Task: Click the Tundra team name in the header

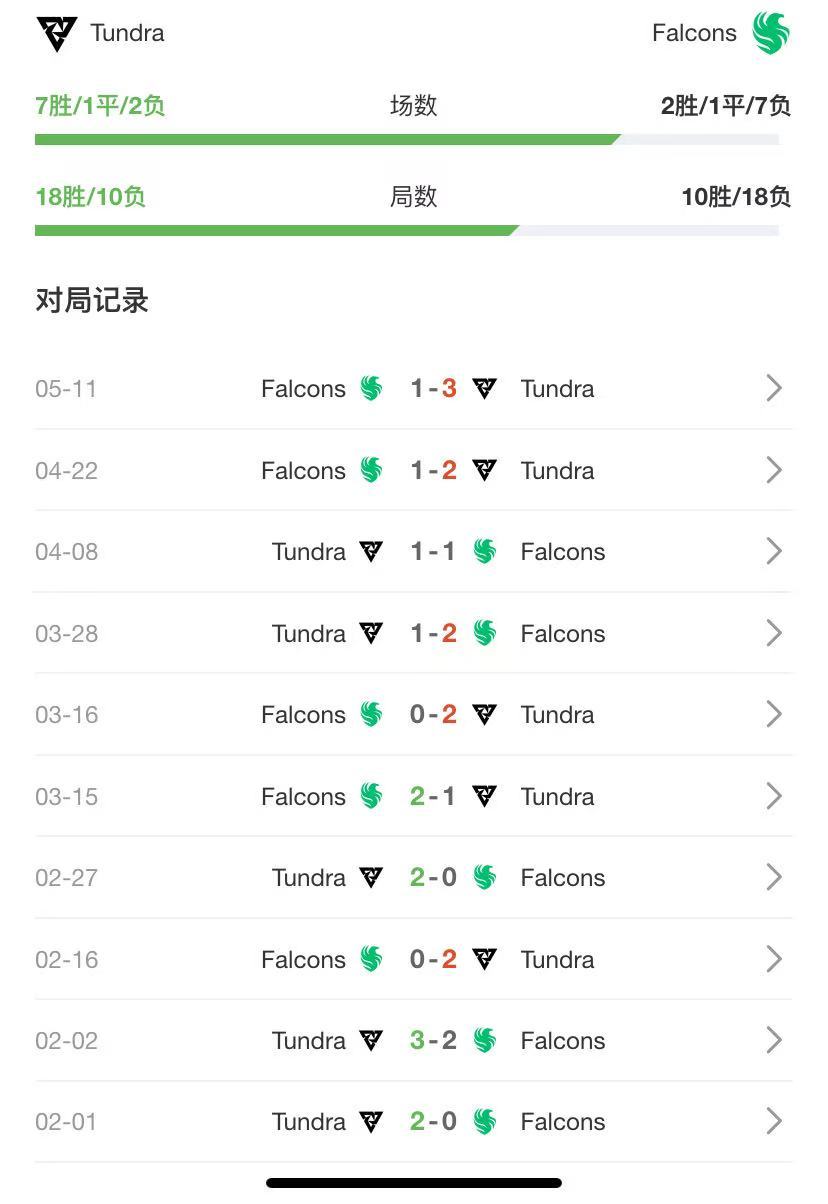Action: coord(127,33)
